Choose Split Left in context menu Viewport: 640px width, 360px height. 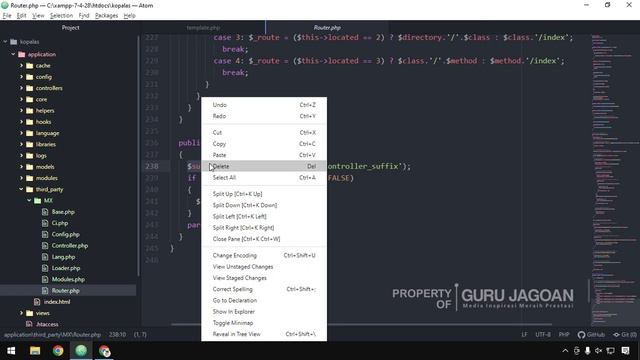pos(264,217)
